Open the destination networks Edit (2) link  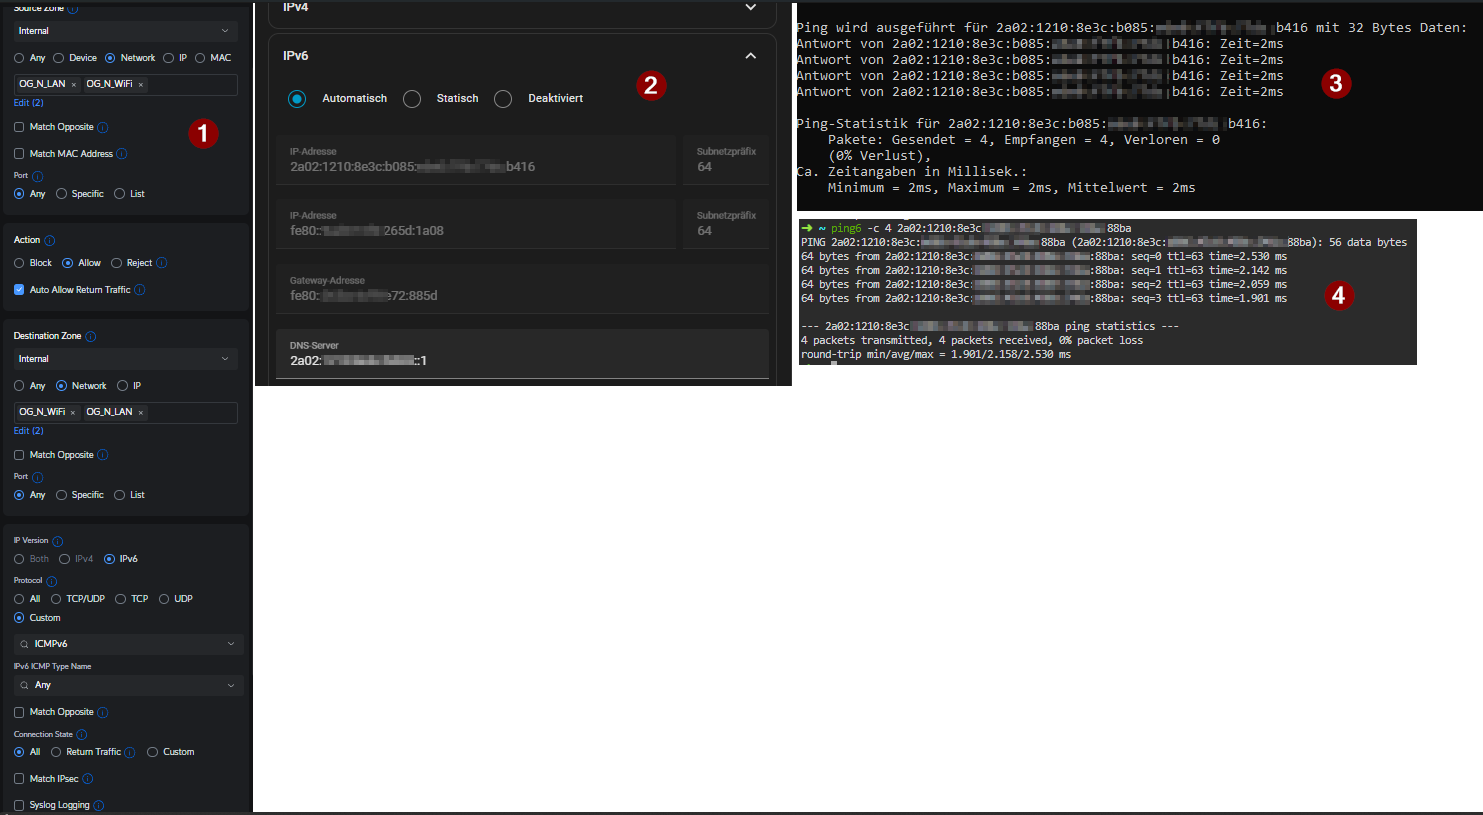pyautogui.click(x=28, y=431)
